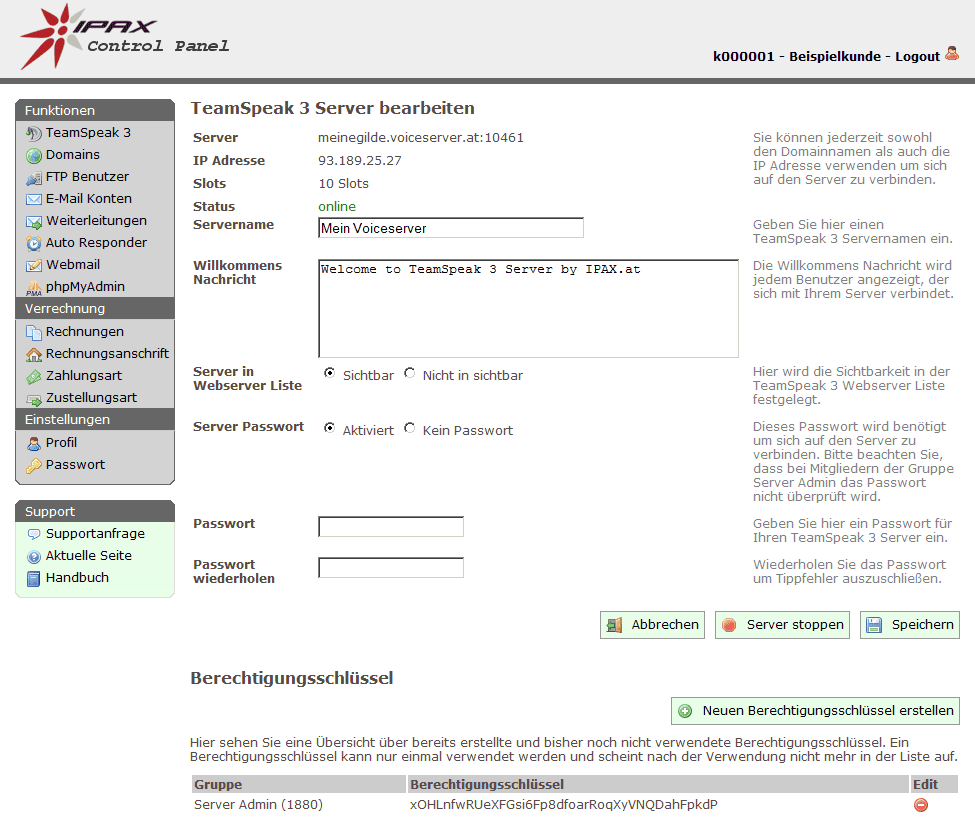975x831 pixels.
Task: Go to Auto Responder settings
Action: [96, 243]
